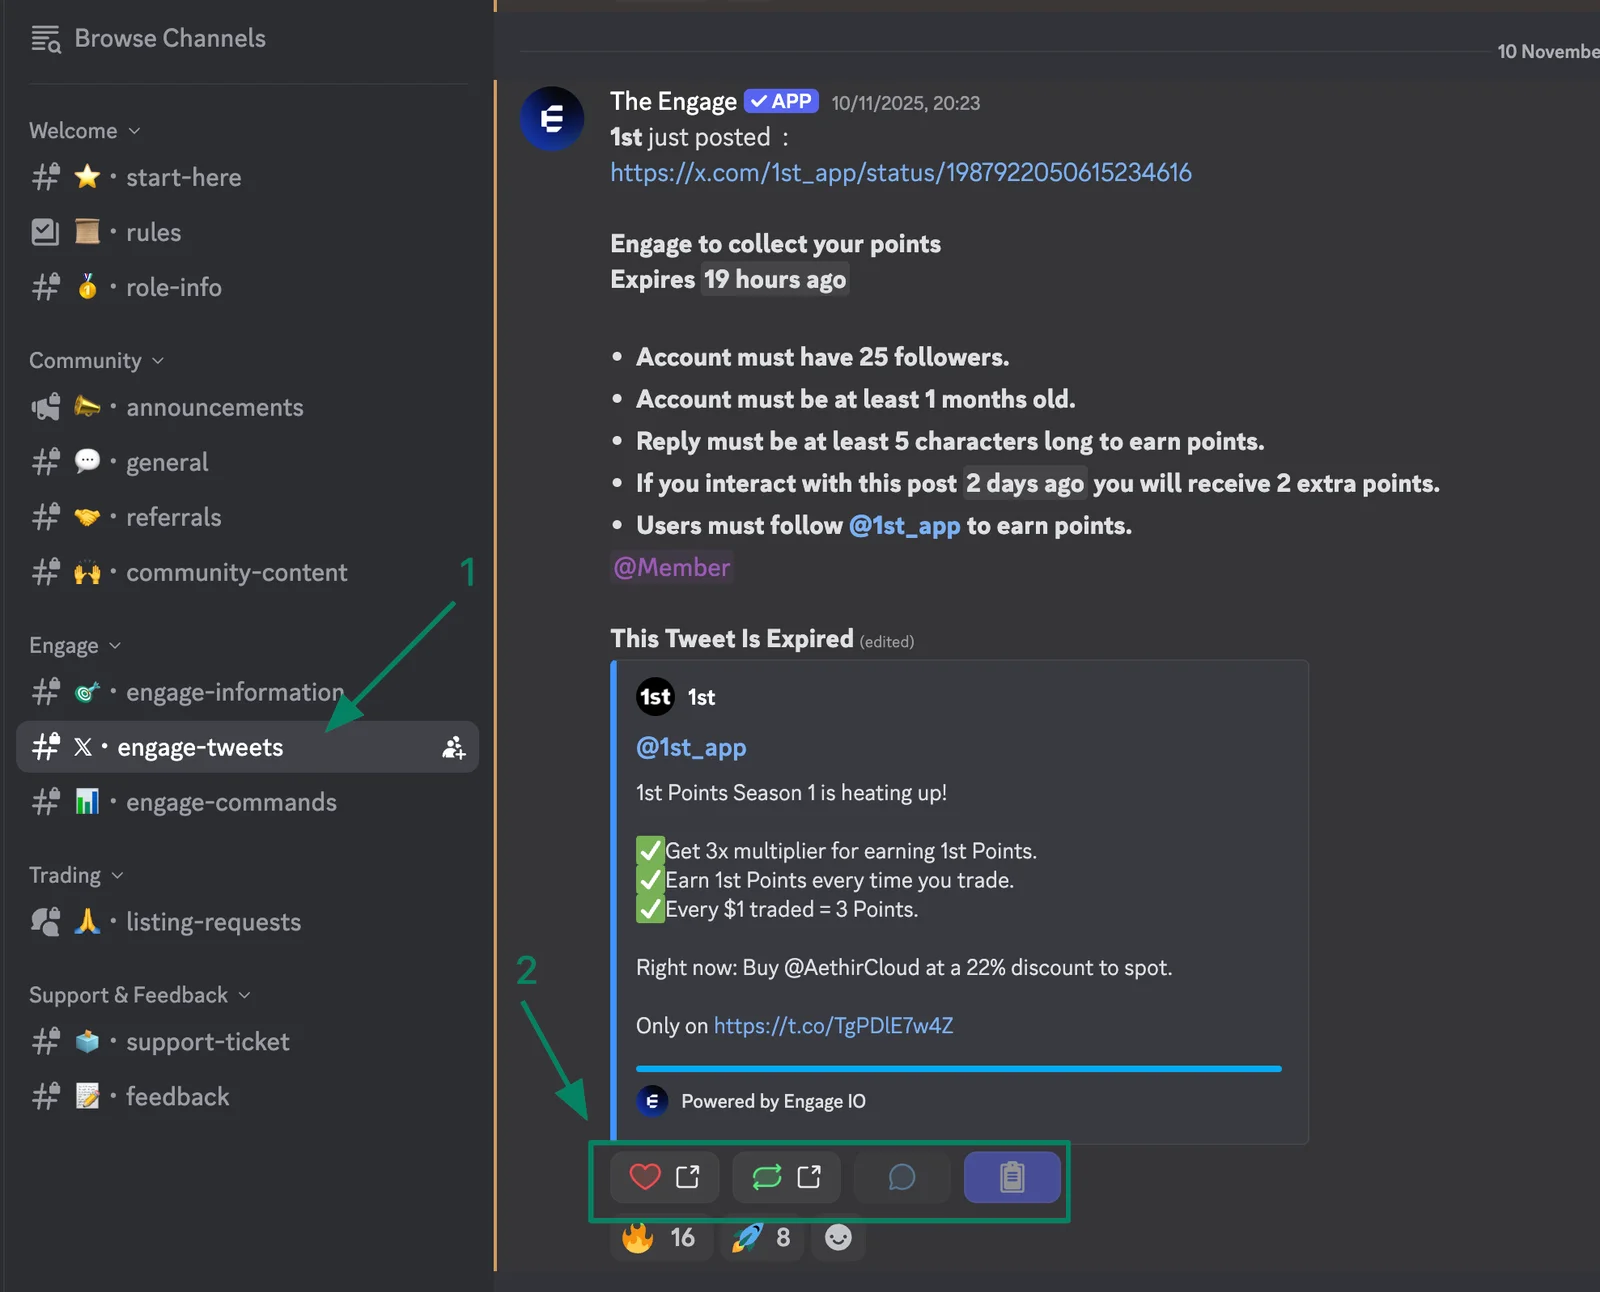1600x1292 pixels.
Task: Select the engage-tweets channel
Action: tap(248, 747)
